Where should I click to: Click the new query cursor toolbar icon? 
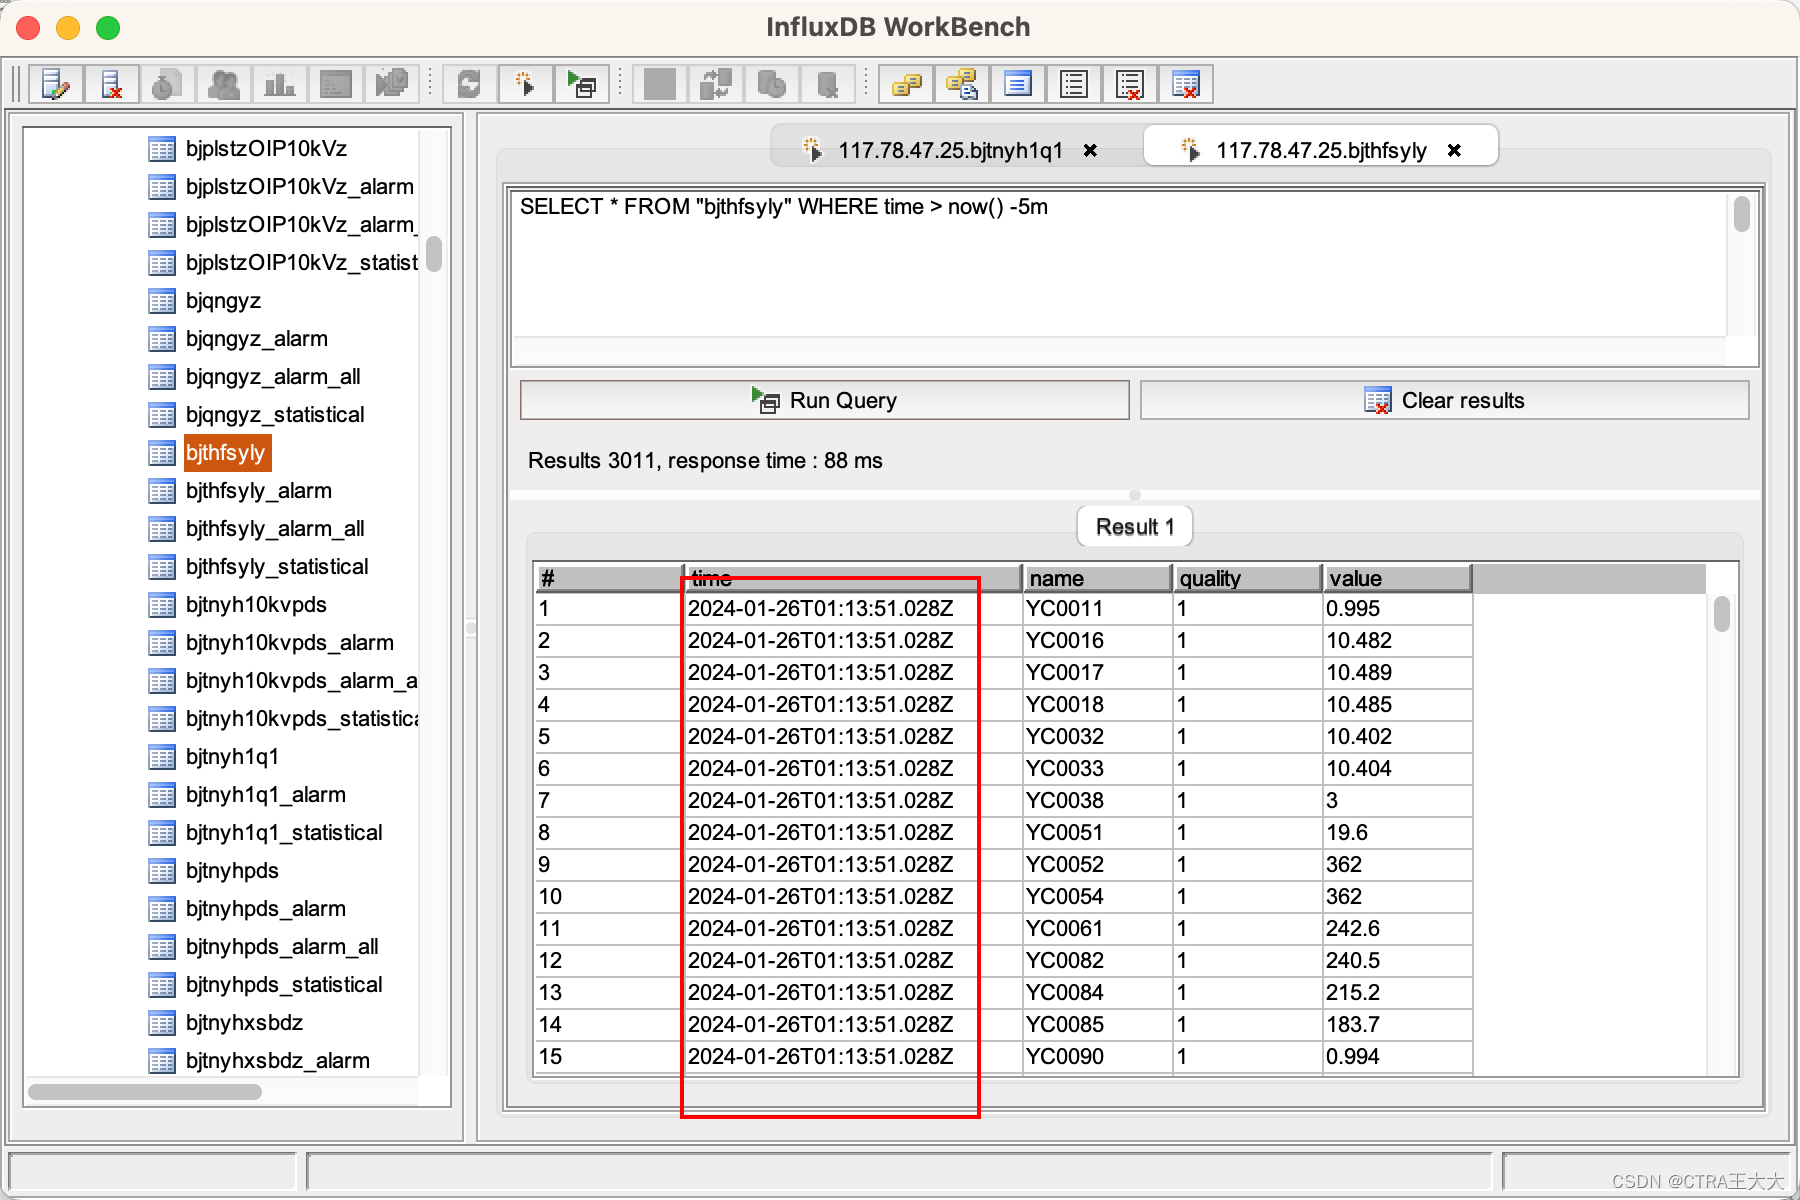click(x=525, y=84)
